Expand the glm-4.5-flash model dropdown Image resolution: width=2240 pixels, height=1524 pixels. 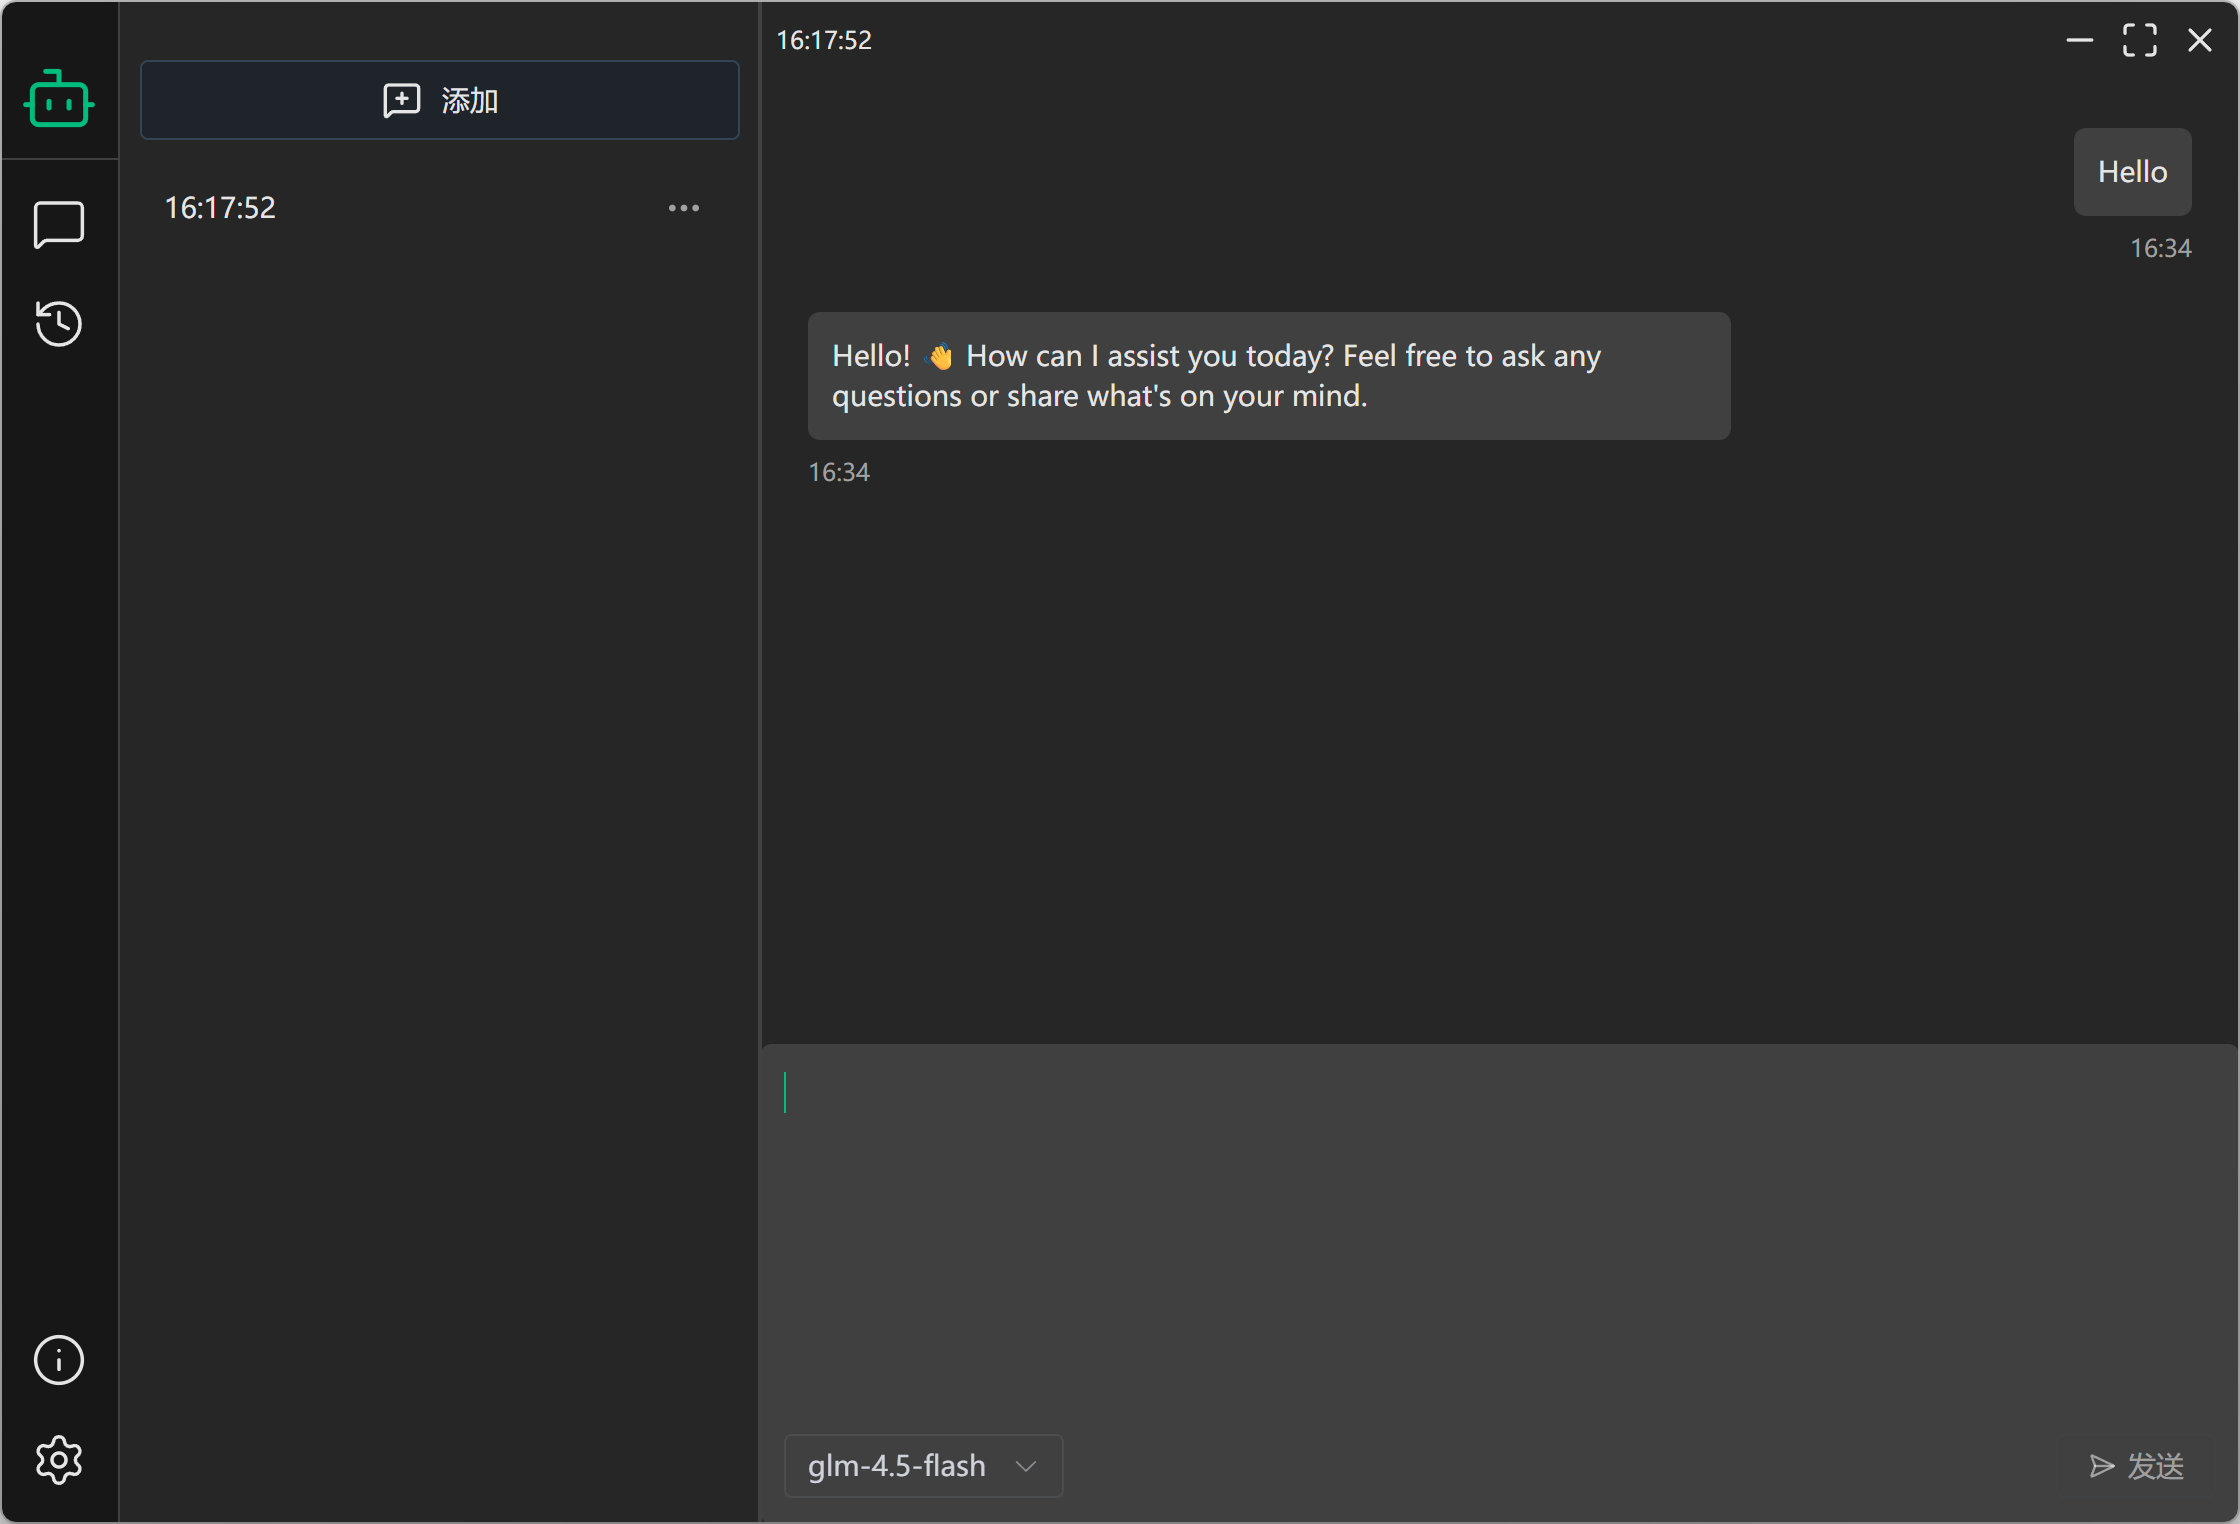(922, 1466)
